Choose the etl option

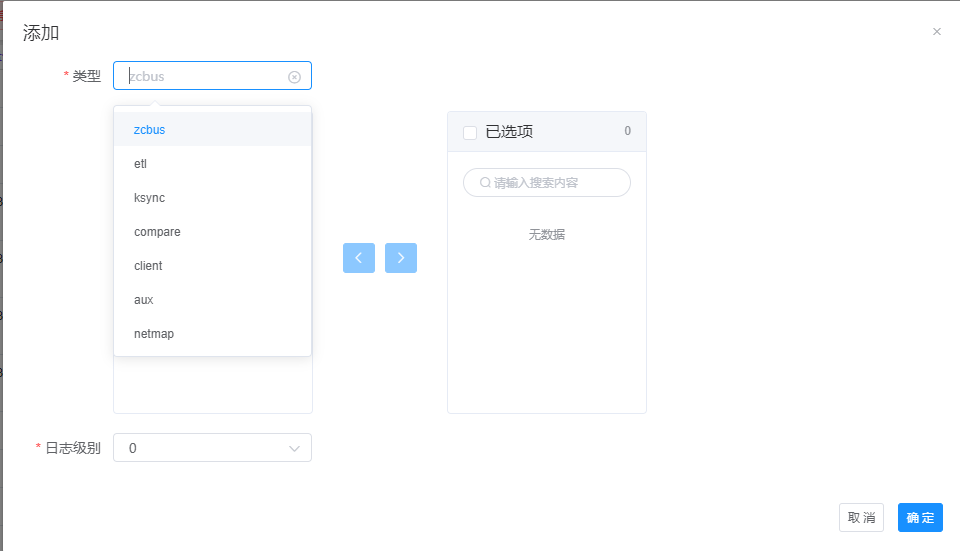[x=141, y=164]
